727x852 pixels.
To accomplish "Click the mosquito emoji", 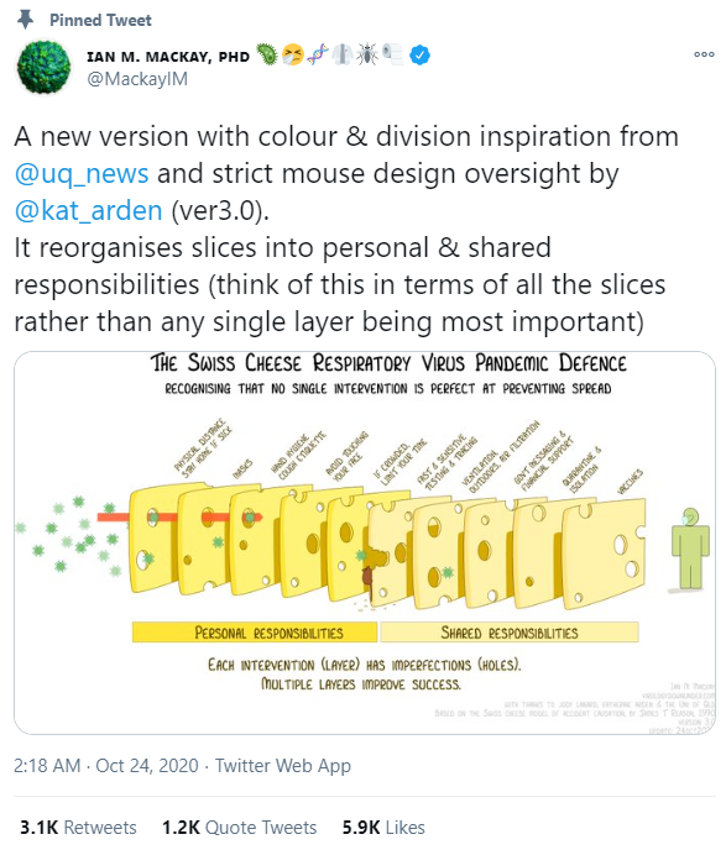I will click(x=367, y=54).
